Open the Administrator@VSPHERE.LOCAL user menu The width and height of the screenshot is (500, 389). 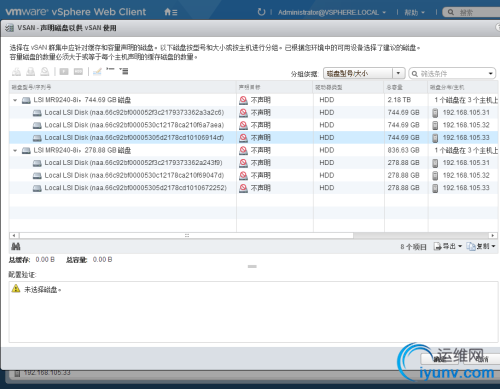pyautogui.click(x=332, y=13)
